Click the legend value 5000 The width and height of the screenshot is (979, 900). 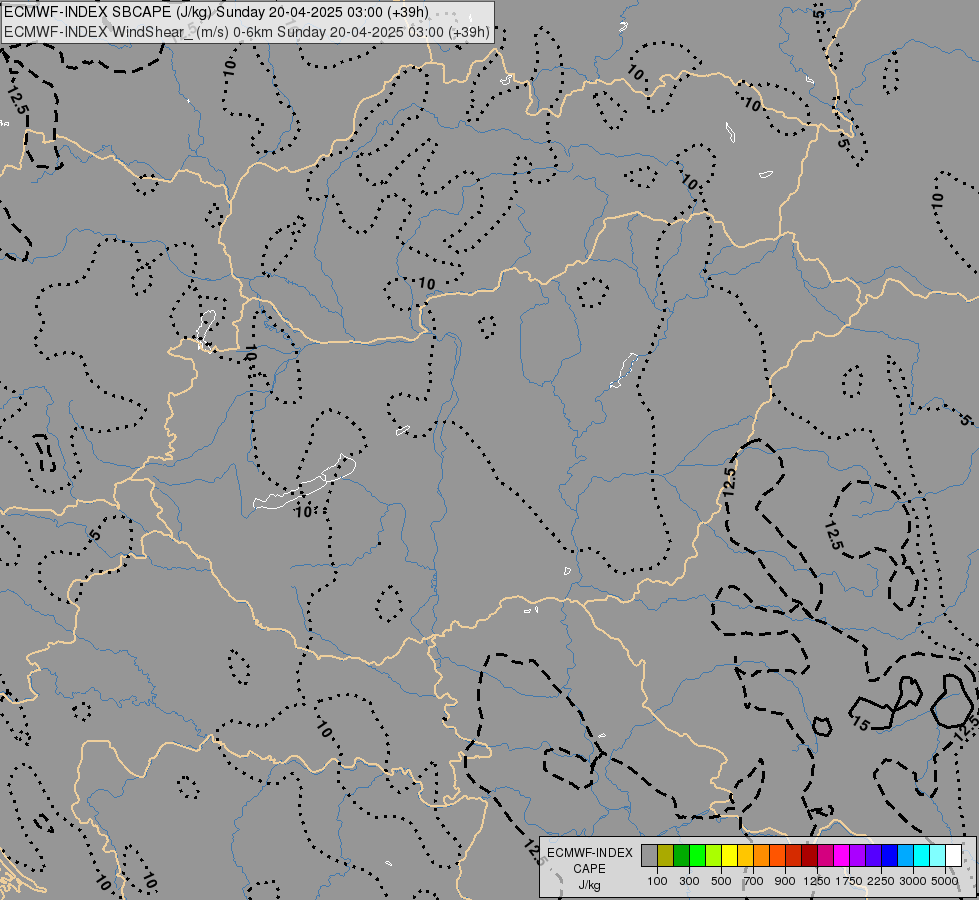(945, 881)
